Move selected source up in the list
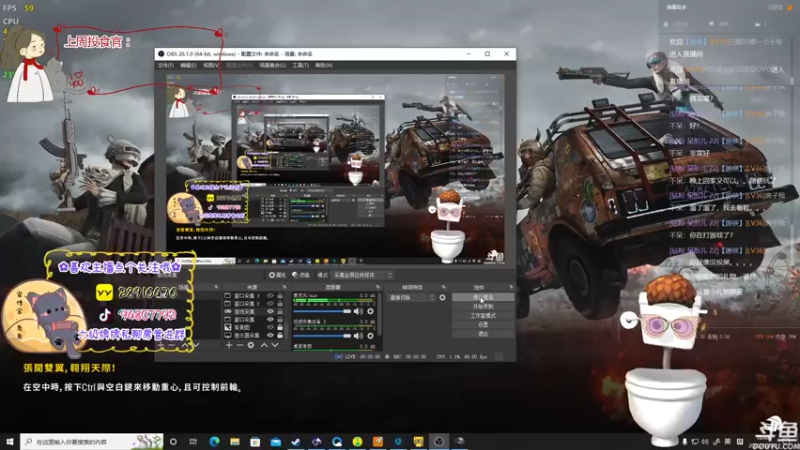 click(x=264, y=345)
